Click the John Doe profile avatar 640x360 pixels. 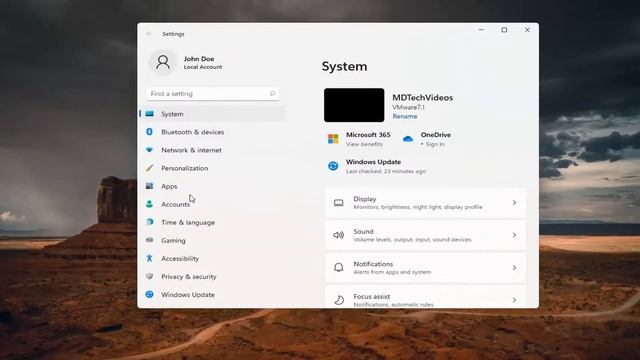(x=162, y=62)
